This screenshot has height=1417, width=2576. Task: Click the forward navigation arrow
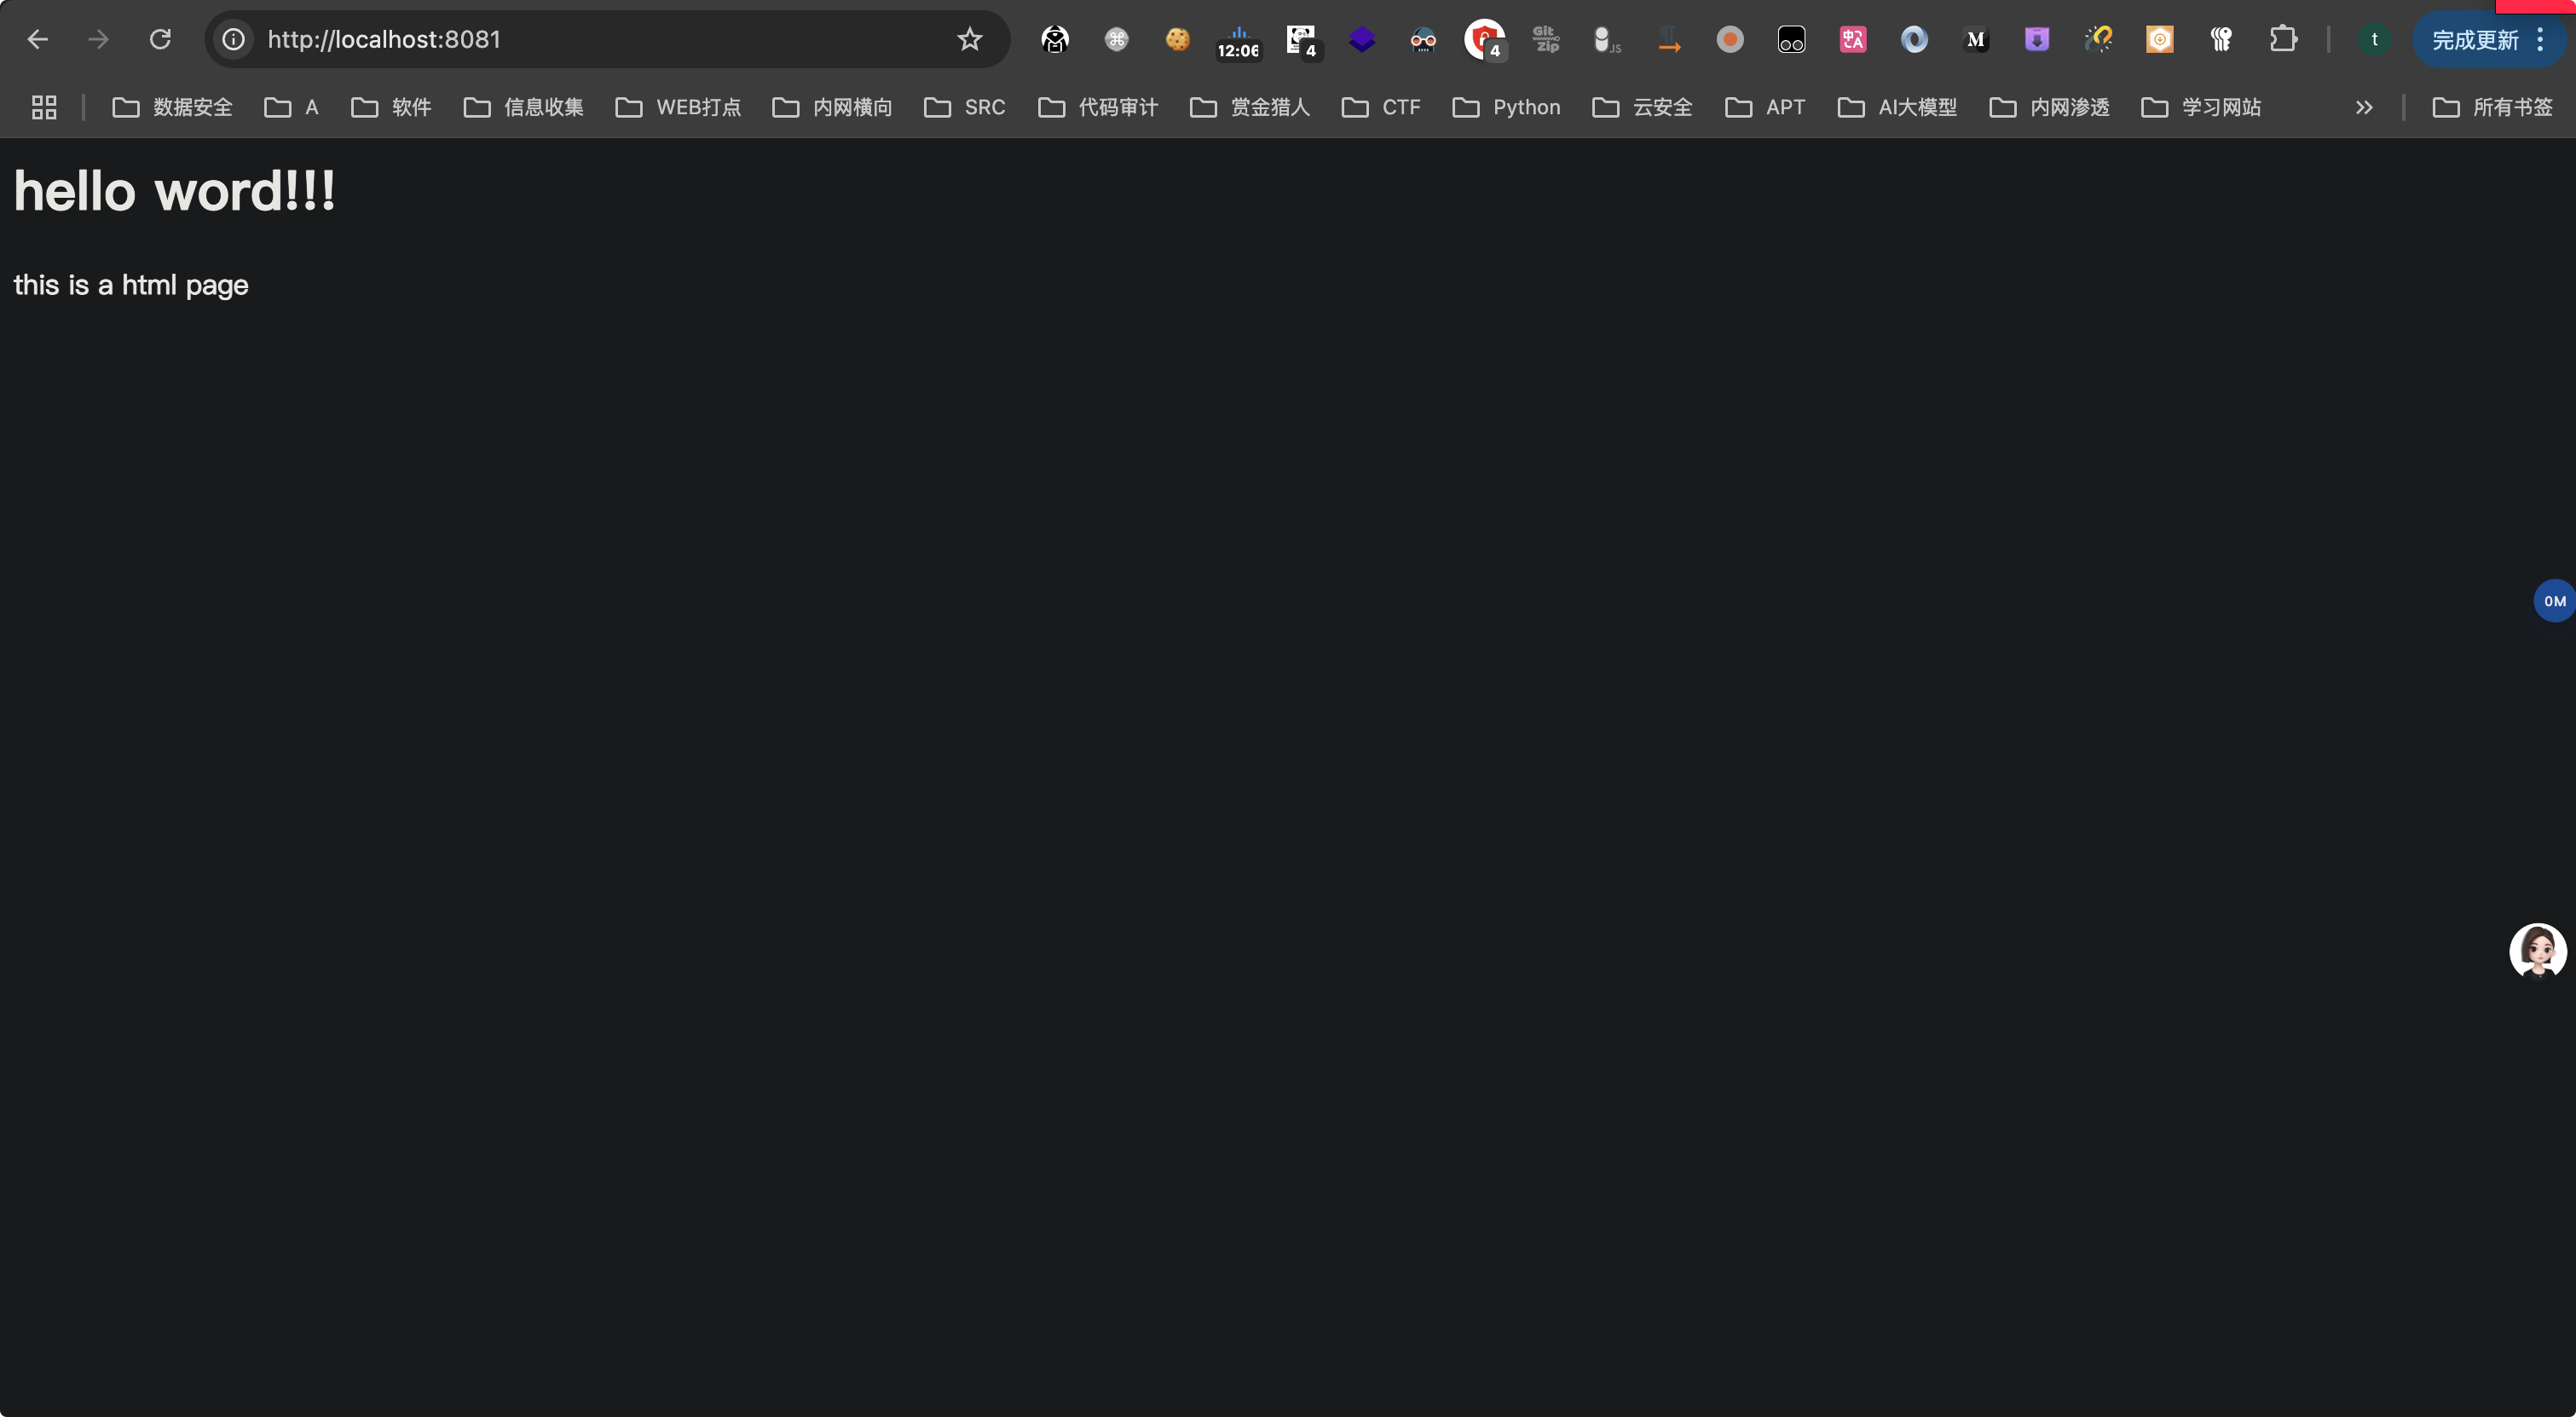98,40
